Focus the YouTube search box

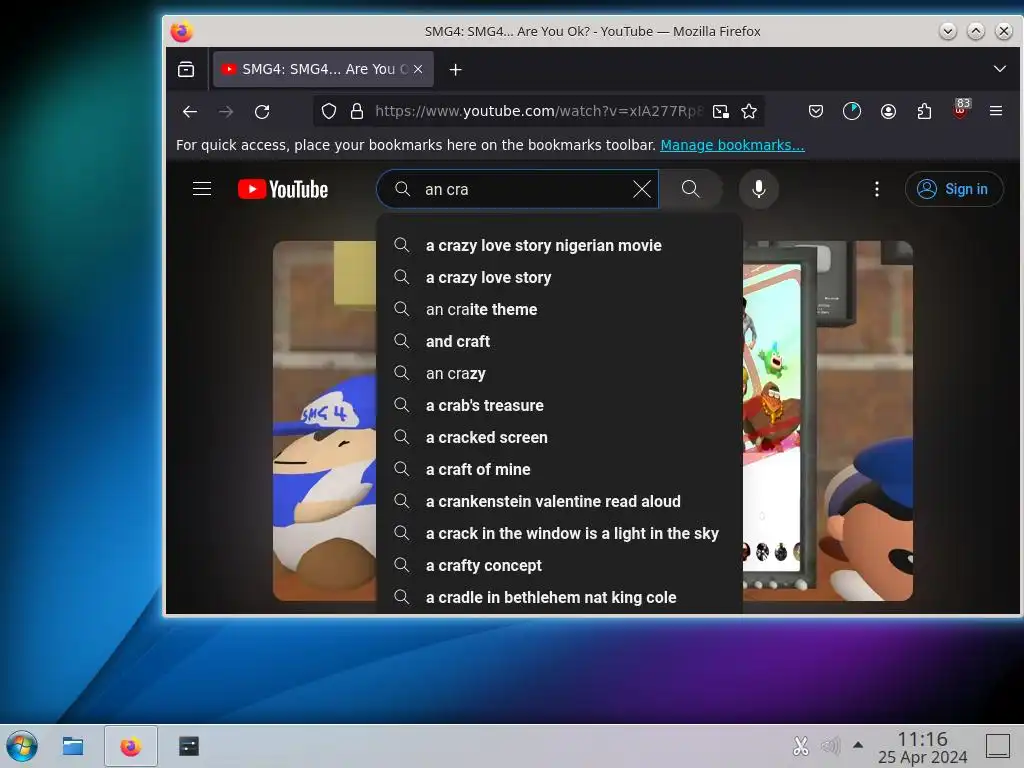coord(516,189)
